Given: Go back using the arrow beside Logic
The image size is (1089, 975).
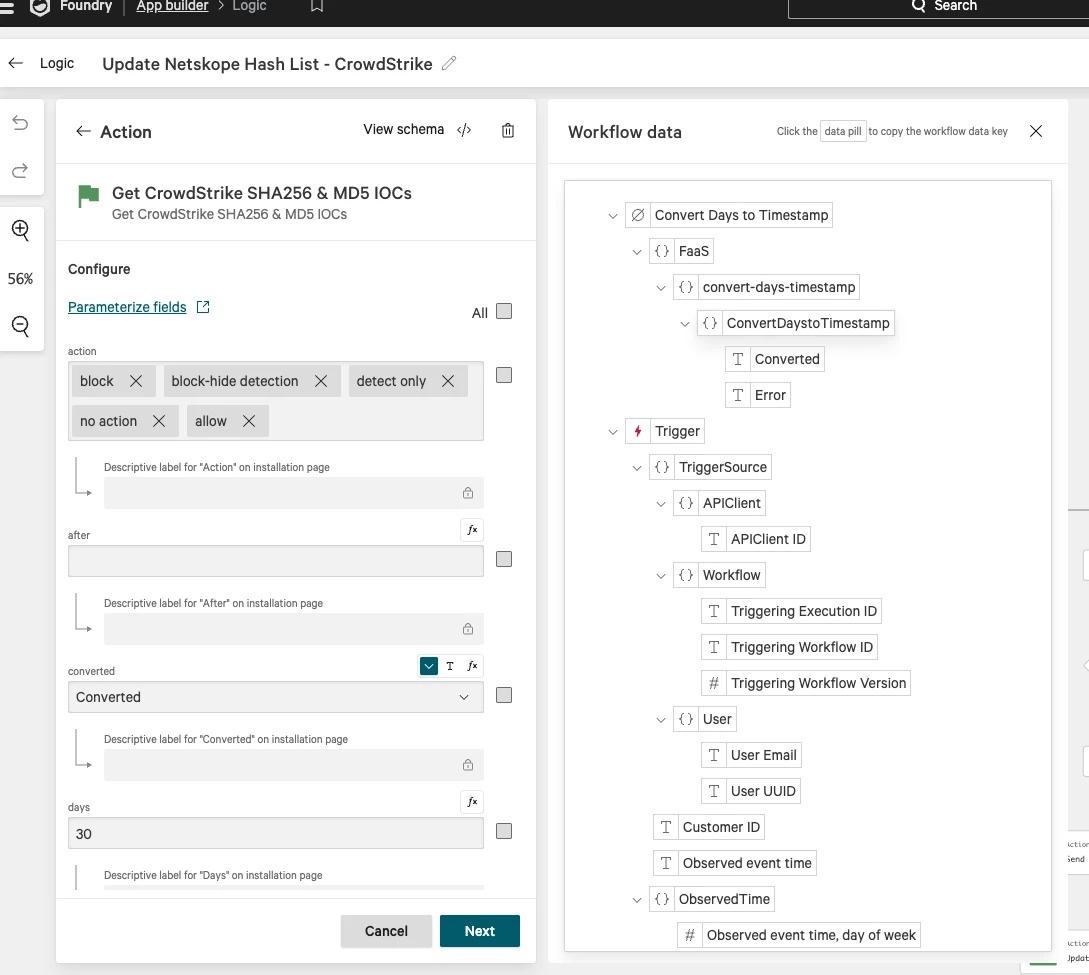Looking at the screenshot, I should pyautogui.click(x=16, y=63).
